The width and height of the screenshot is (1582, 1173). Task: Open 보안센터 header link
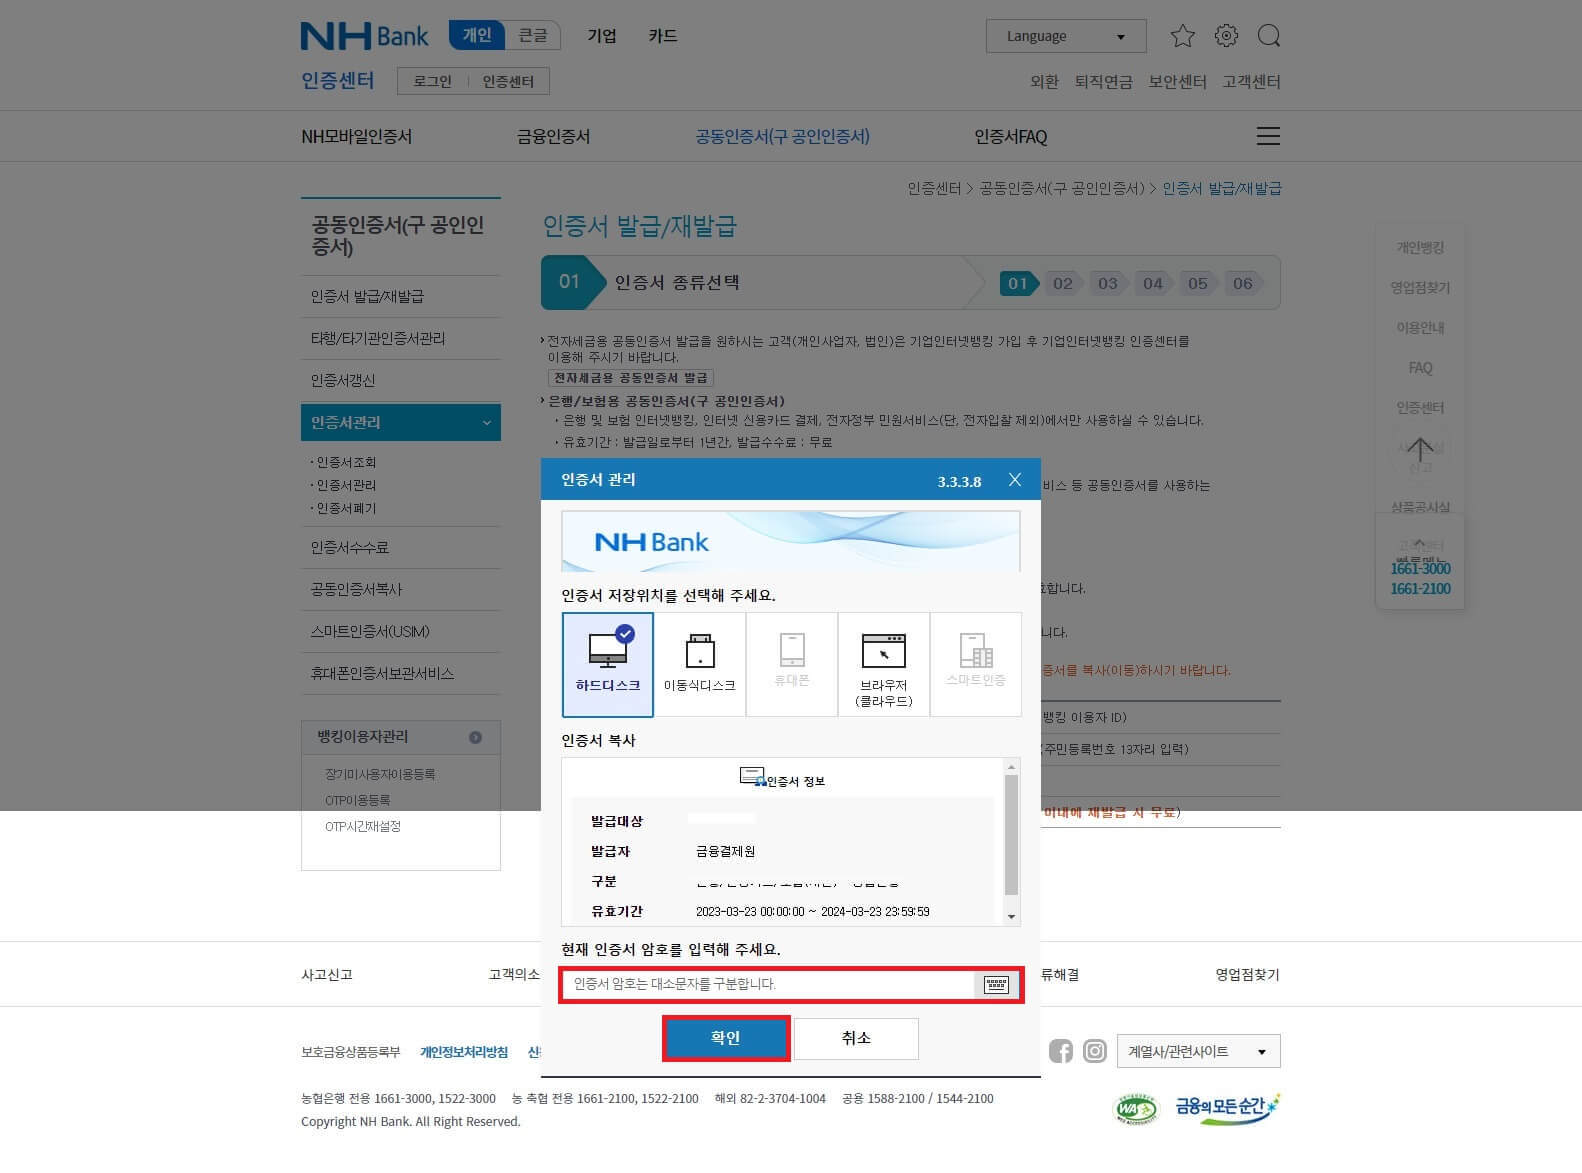(1177, 82)
